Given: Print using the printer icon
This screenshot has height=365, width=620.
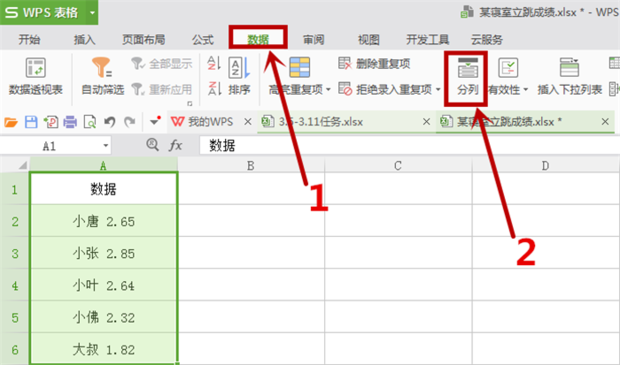Looking at the screenshot, I should (x=70, y=122).
